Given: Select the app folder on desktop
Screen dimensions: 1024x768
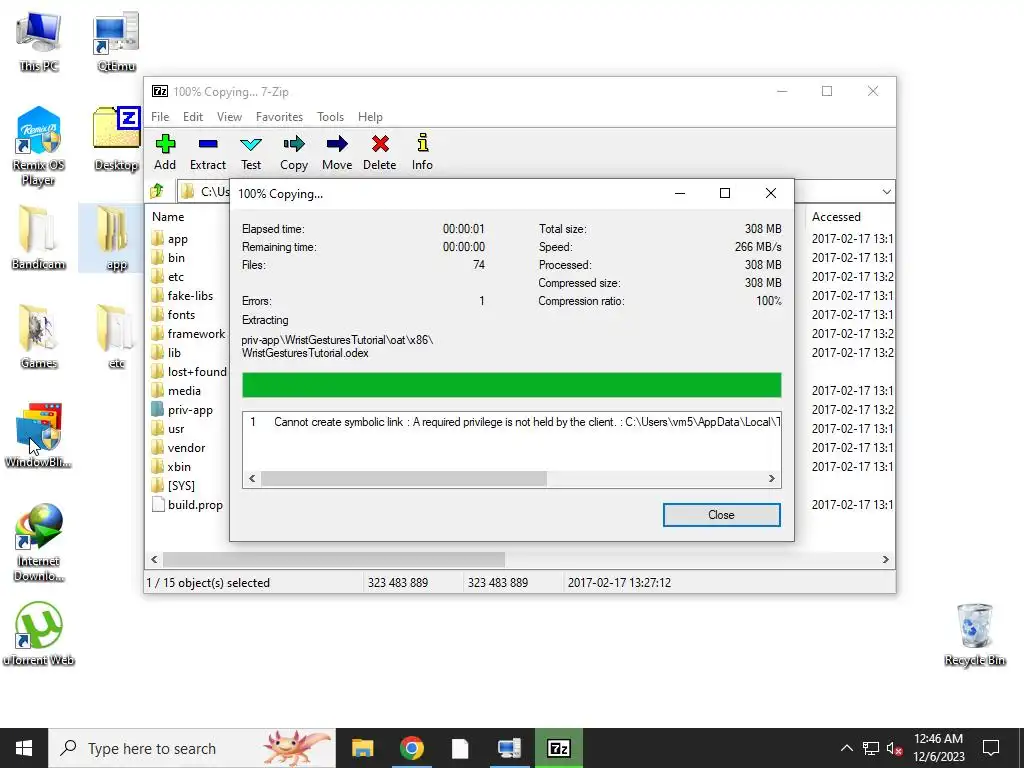Looking at the screenshot, I should click(x=116, y=238).
